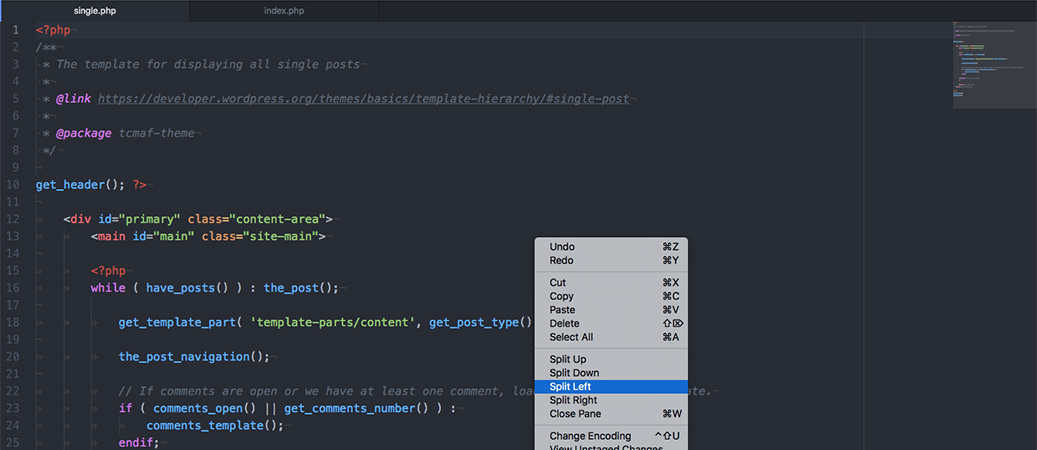Select Copy from the context menu
This screenshot has width=1037, height=450.
pyautogui.click(x=561, y=297)
